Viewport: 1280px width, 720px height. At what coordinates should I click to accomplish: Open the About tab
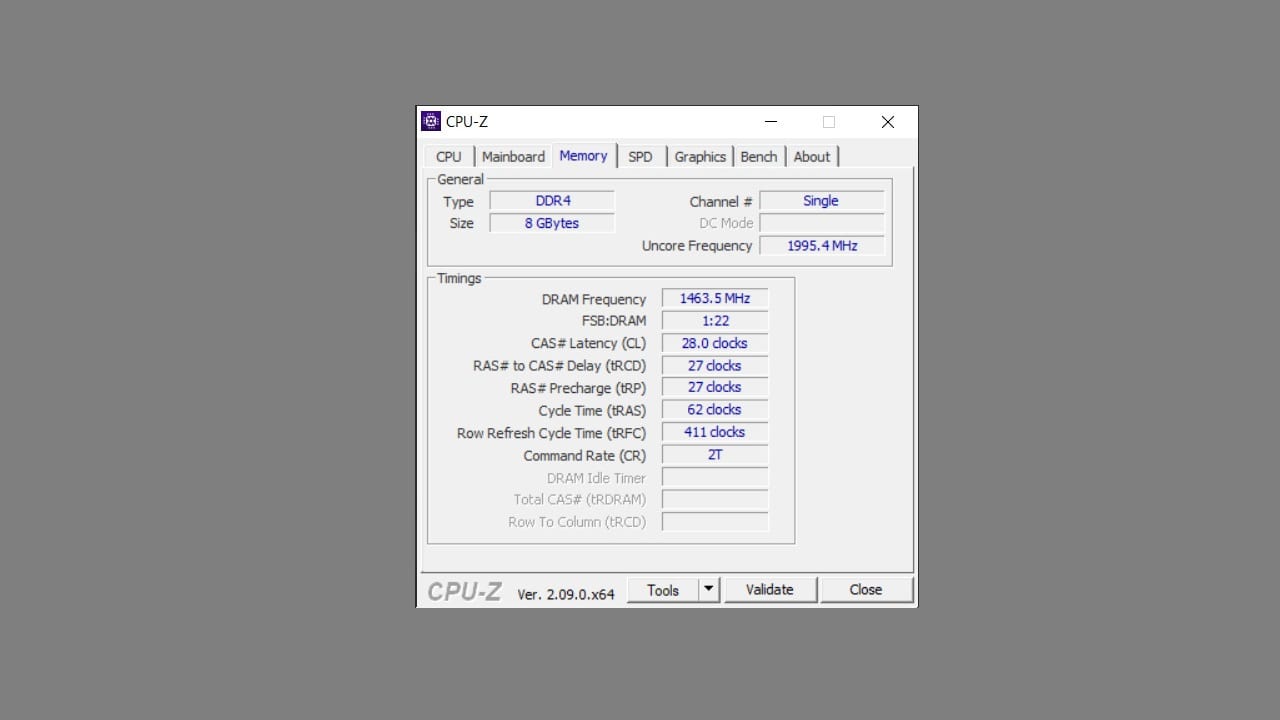coord(812,156)
